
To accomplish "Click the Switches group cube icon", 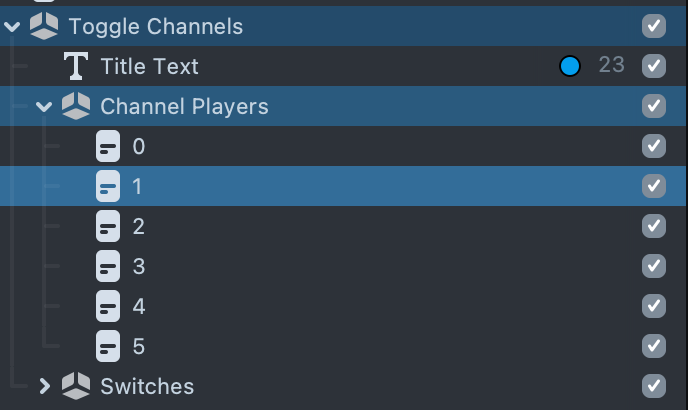I will click(x=76, y=386).
